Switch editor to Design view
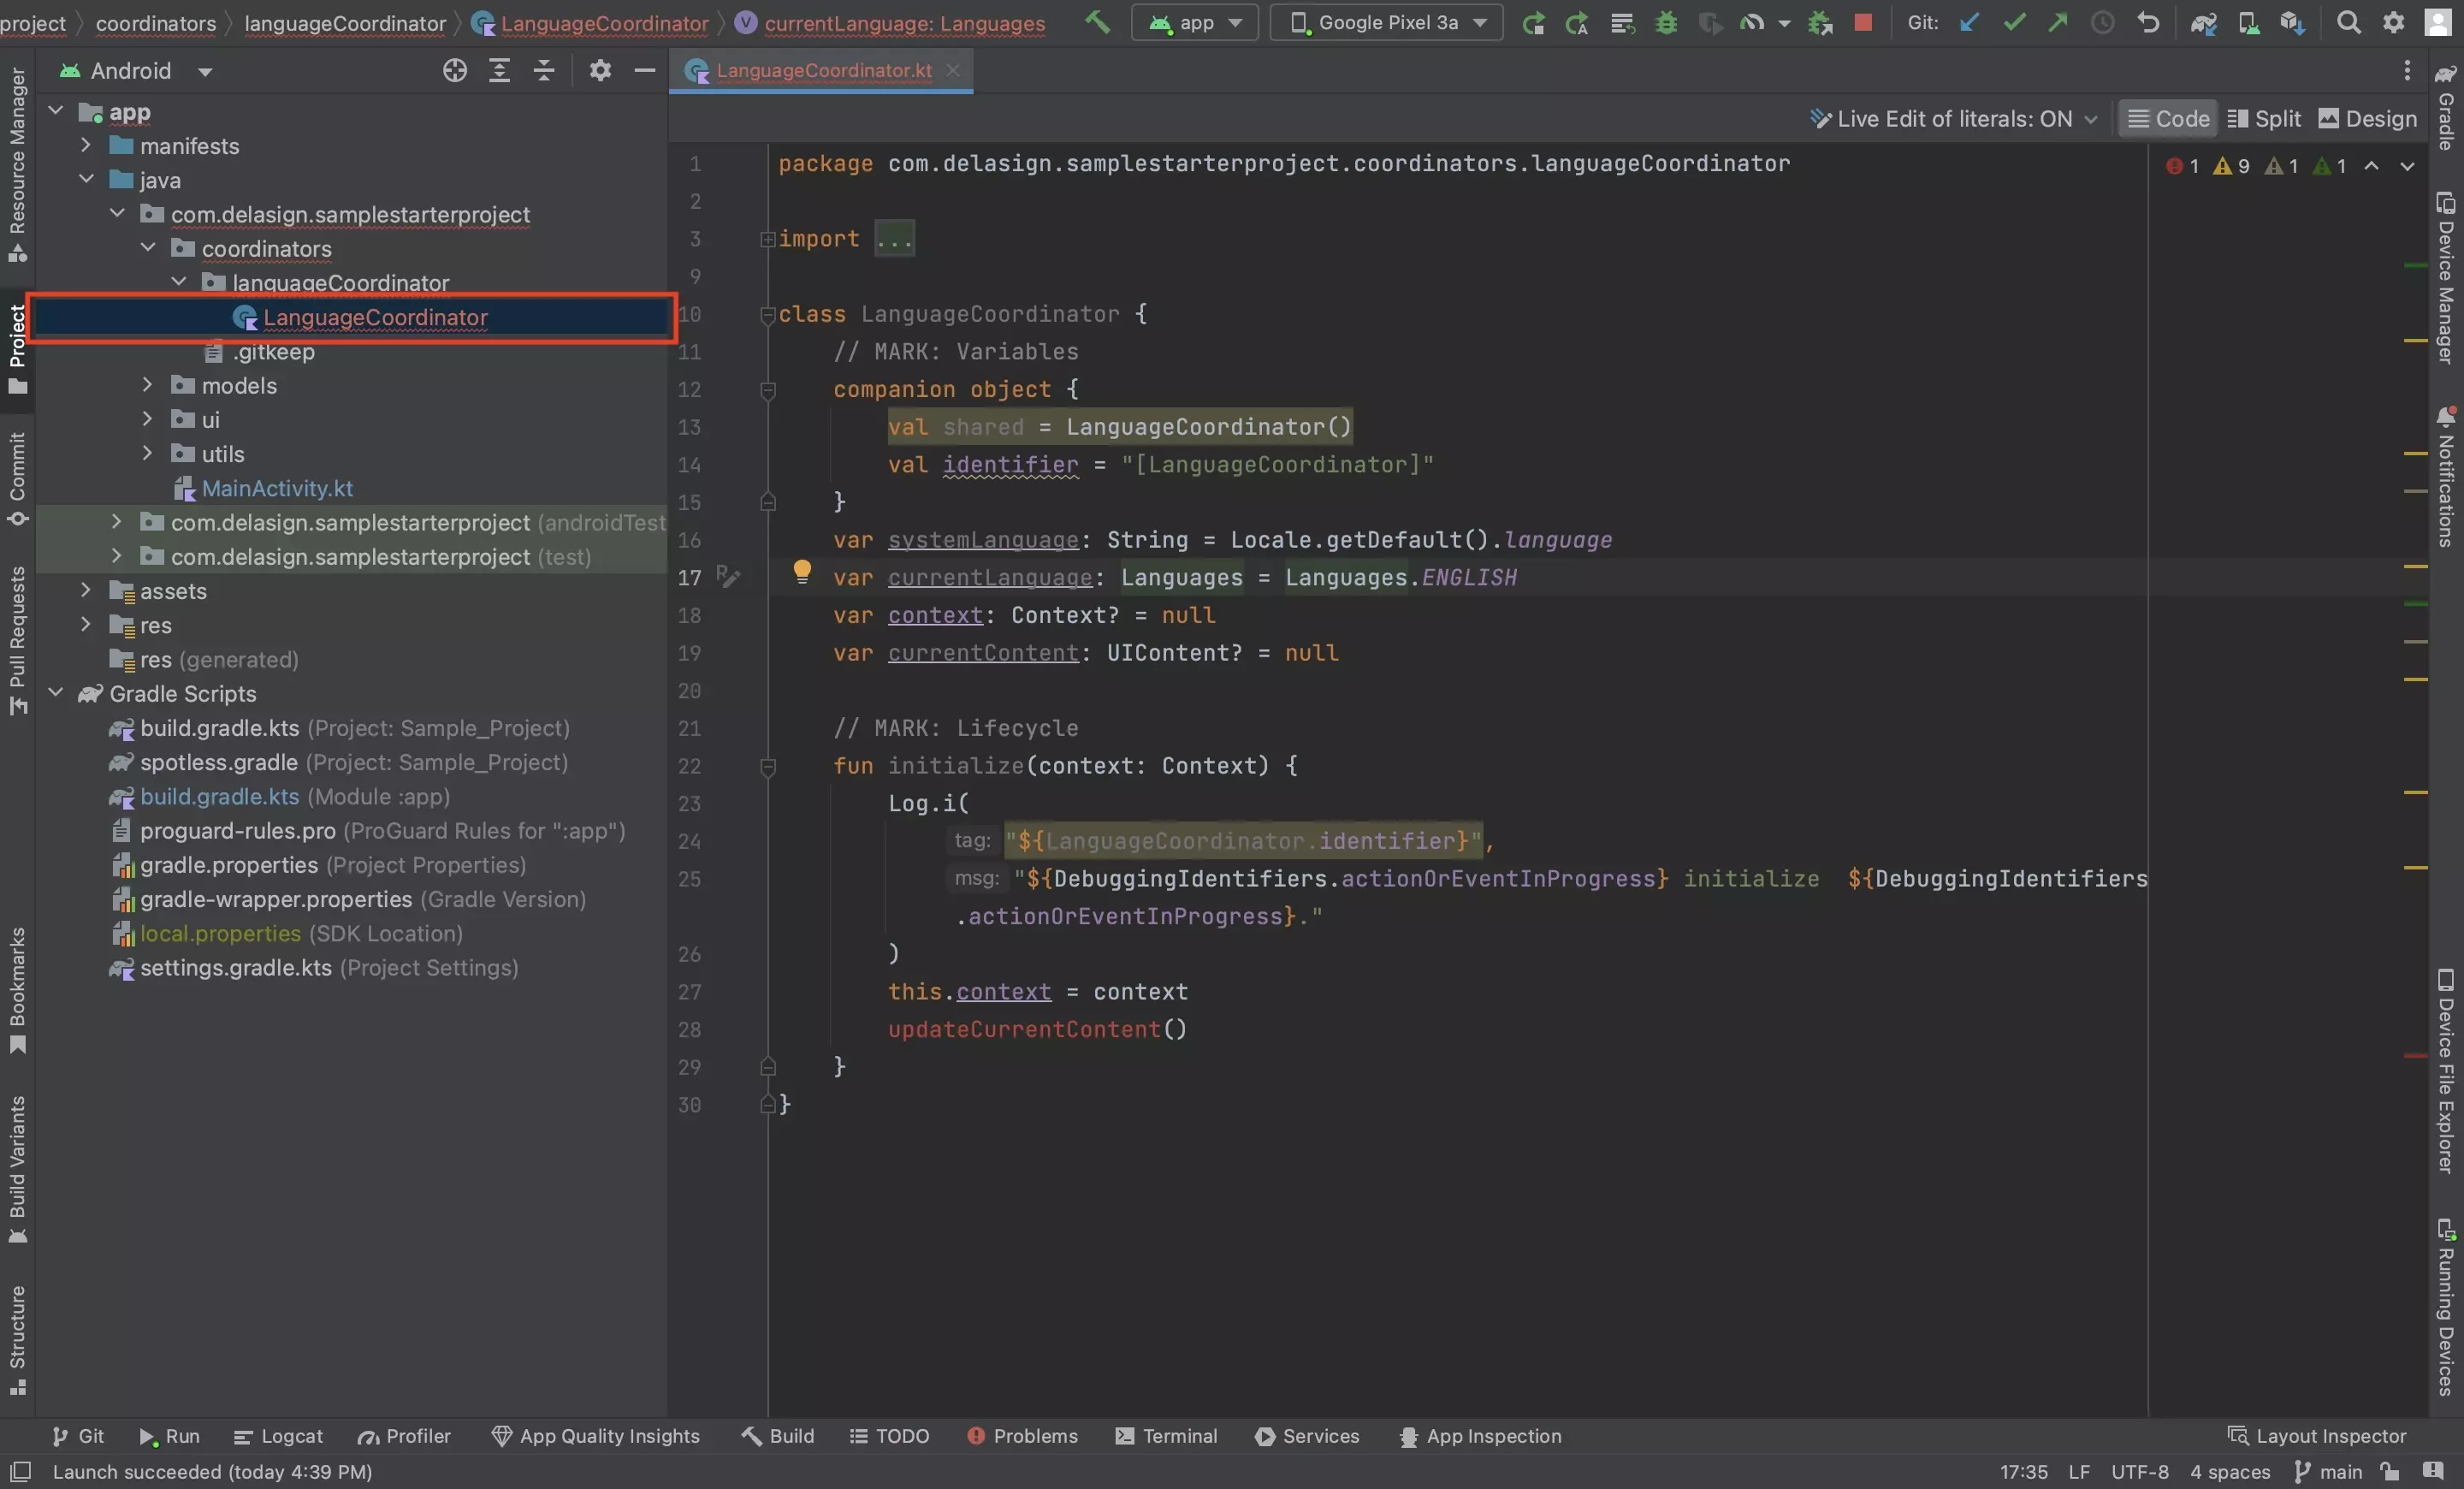 (x=2367, y=119)
